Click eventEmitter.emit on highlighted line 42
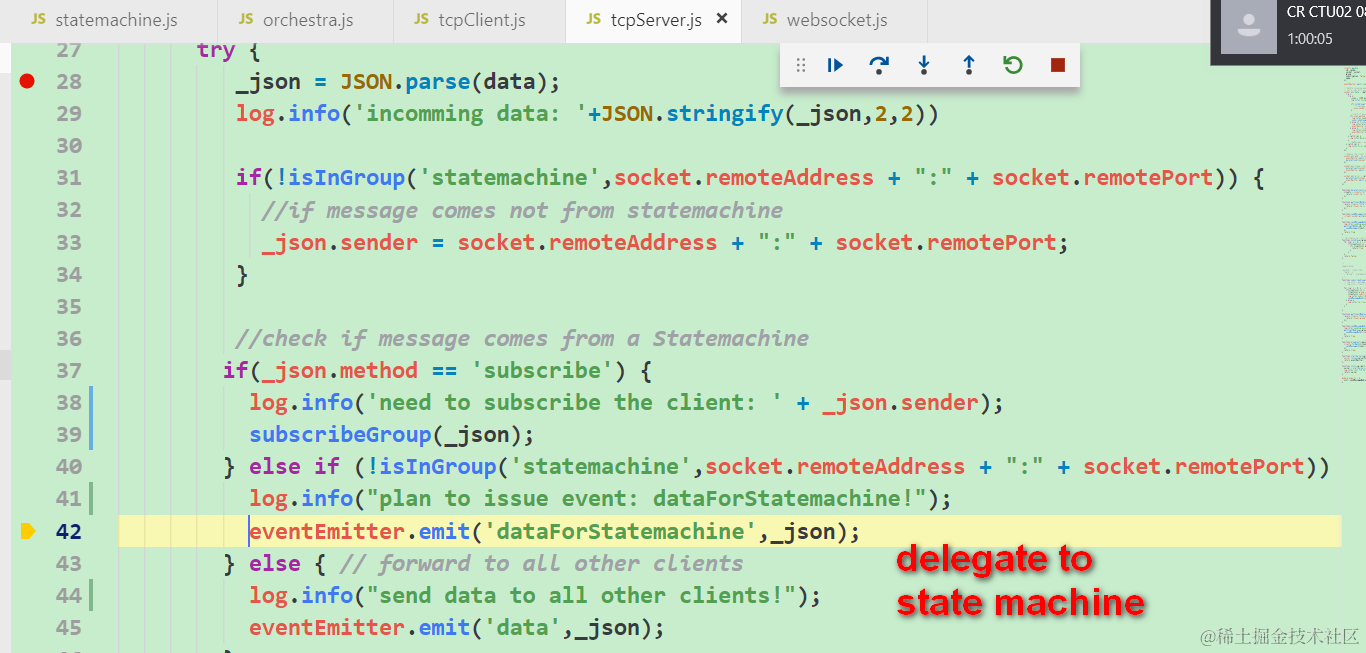The height and width of the screenshot is (653, 1366). tap(360, 532)
